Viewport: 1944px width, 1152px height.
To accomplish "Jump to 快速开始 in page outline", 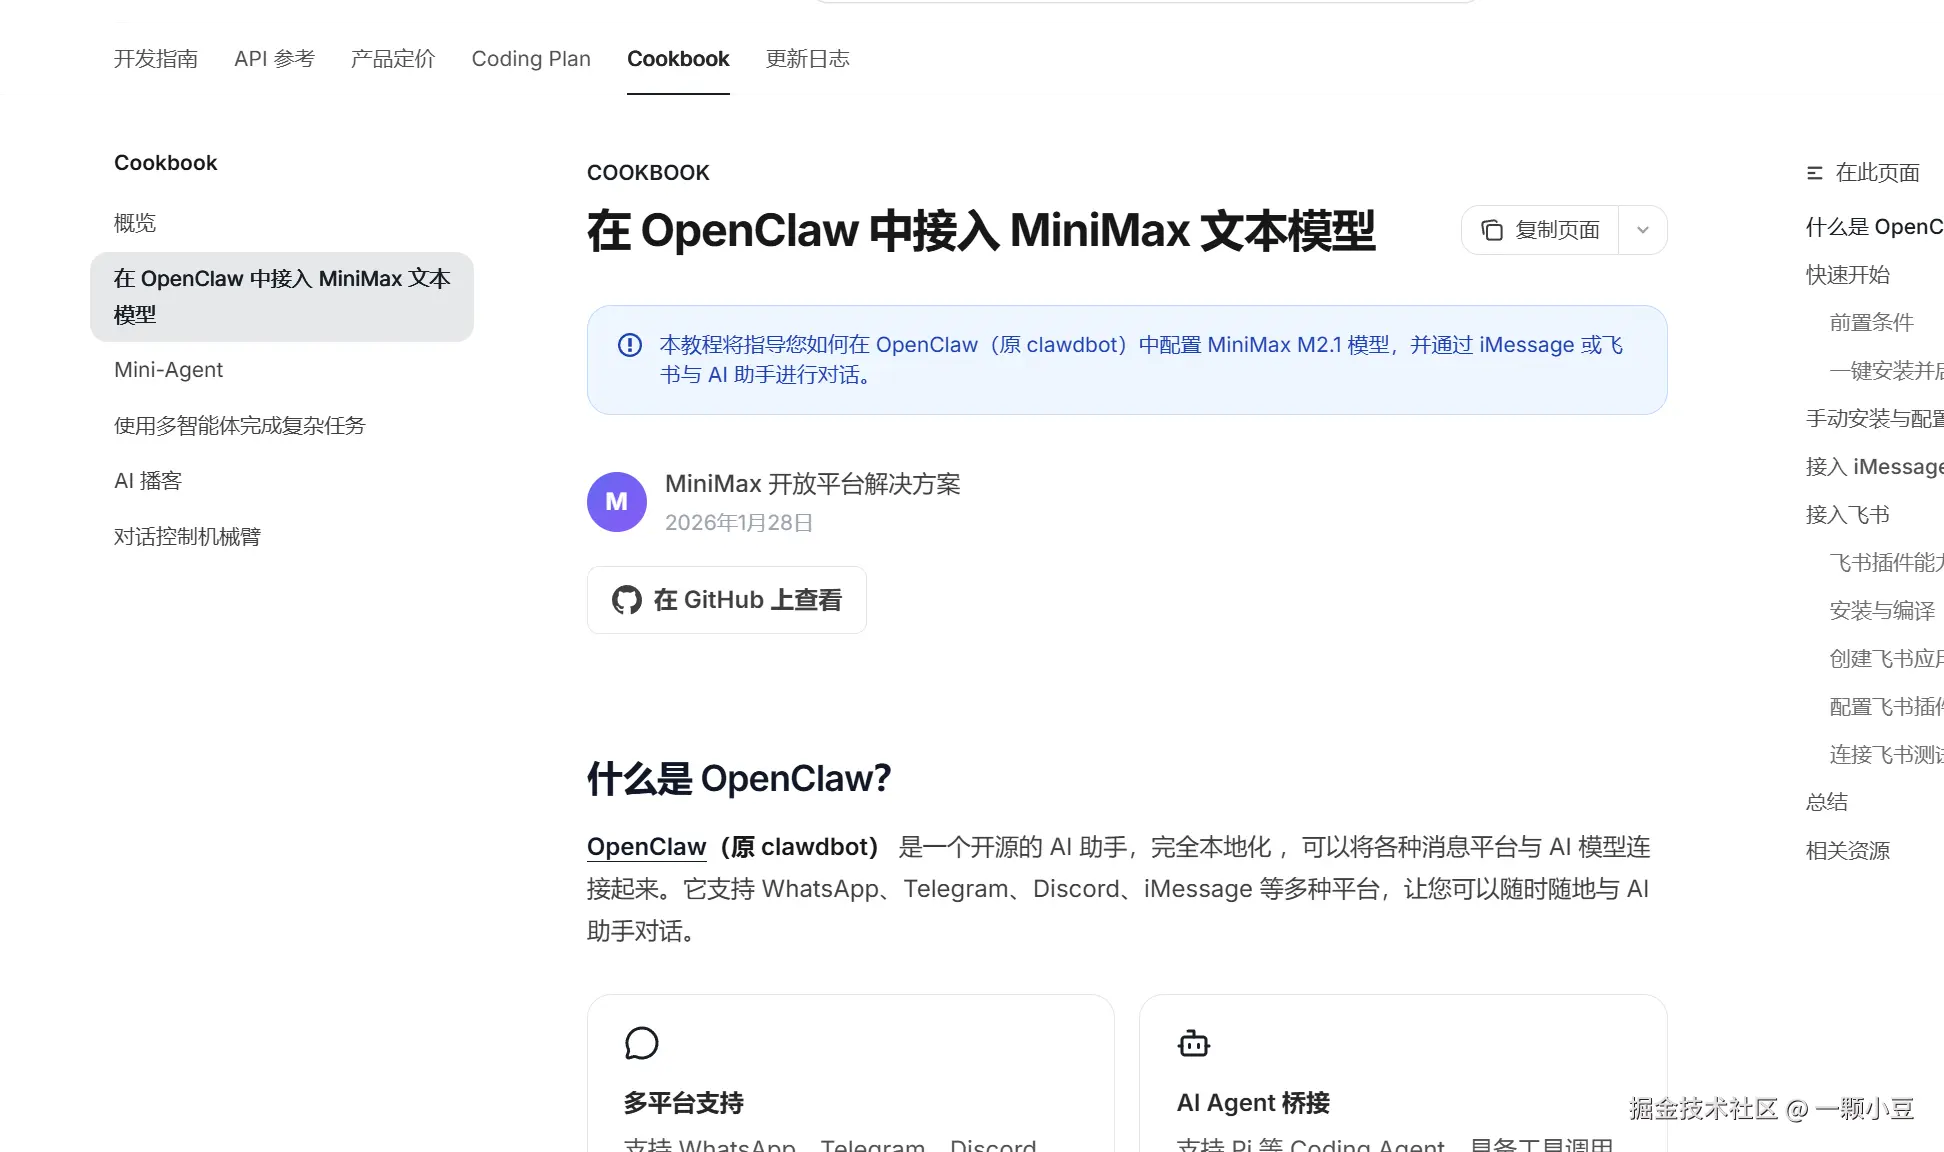I will point(1848,275).
